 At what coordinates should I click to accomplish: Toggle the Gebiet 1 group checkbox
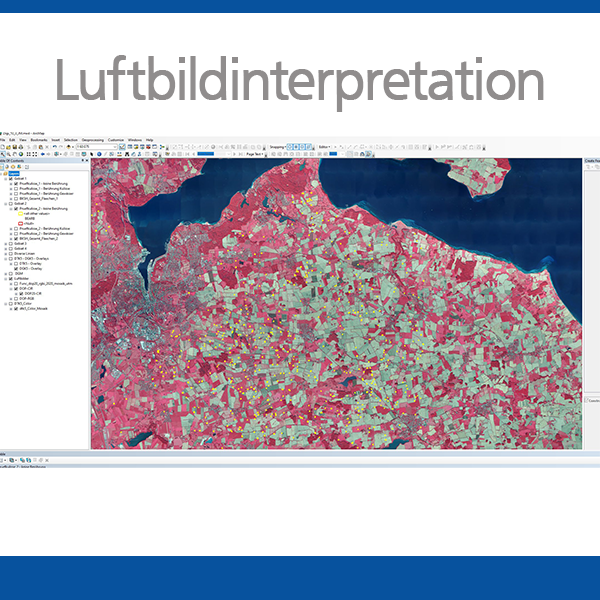(8, 178)
